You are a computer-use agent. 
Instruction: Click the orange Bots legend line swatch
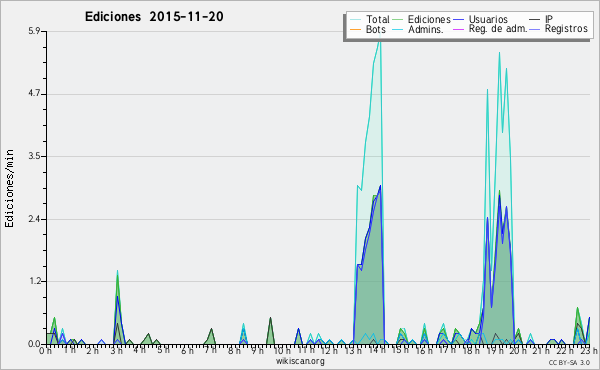(x=355, y=29)
